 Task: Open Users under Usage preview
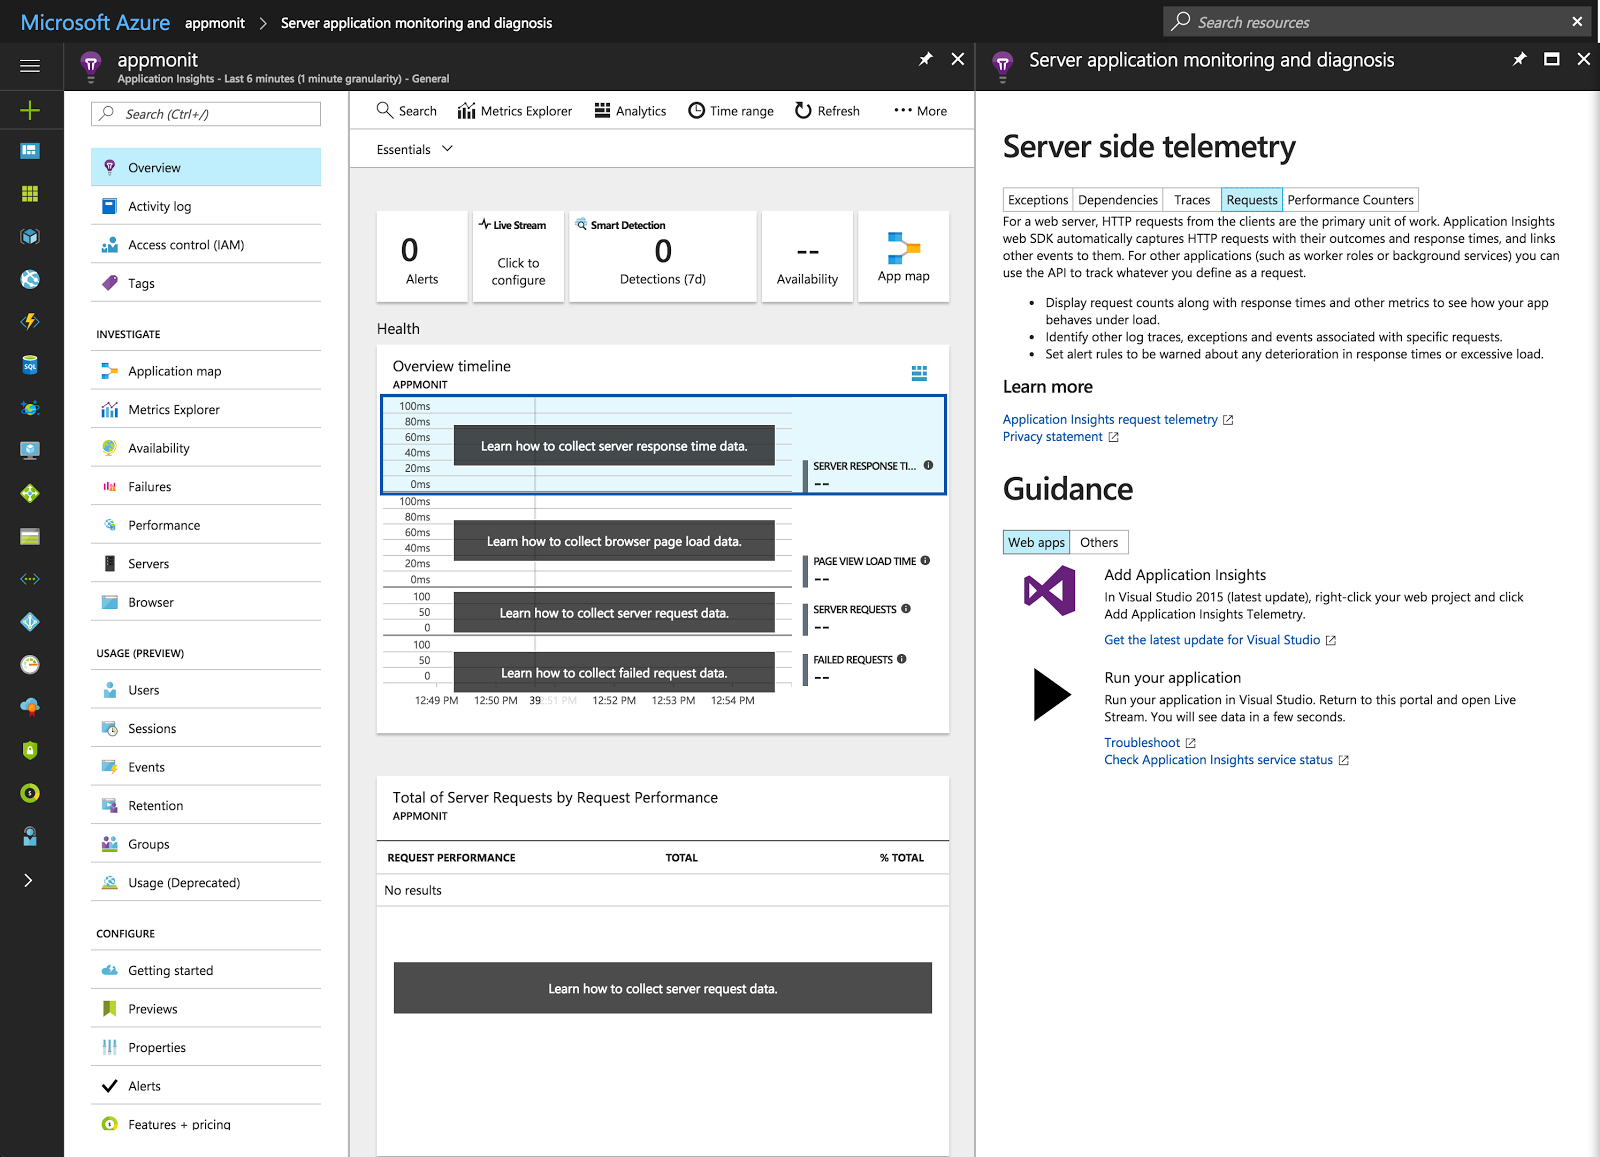click(206, 690)
